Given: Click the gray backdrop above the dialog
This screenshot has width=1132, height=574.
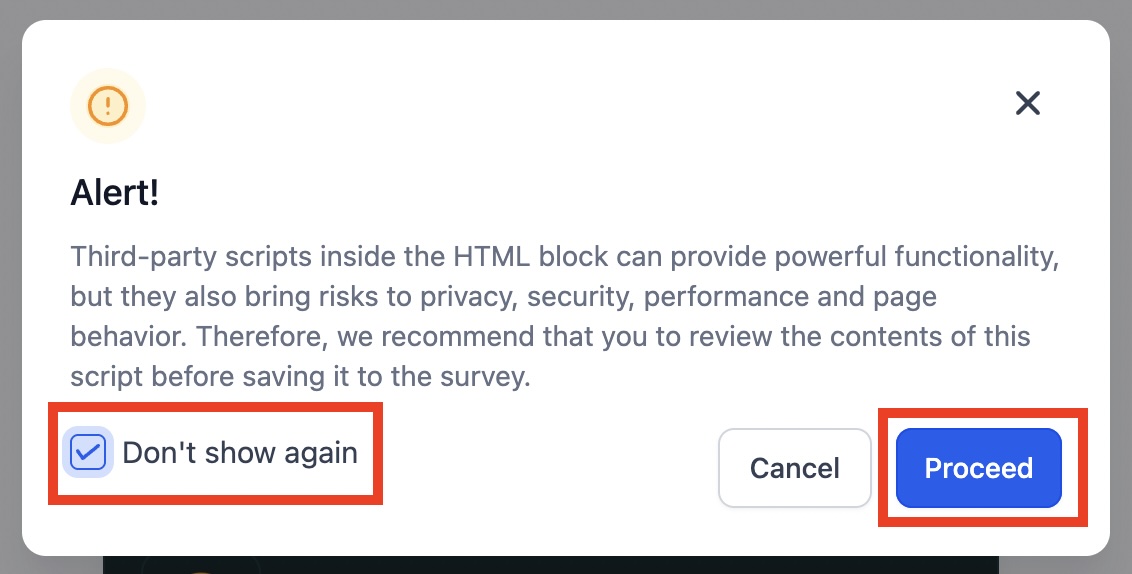Looking at the screenshot, I should click(x=566, y=9).
